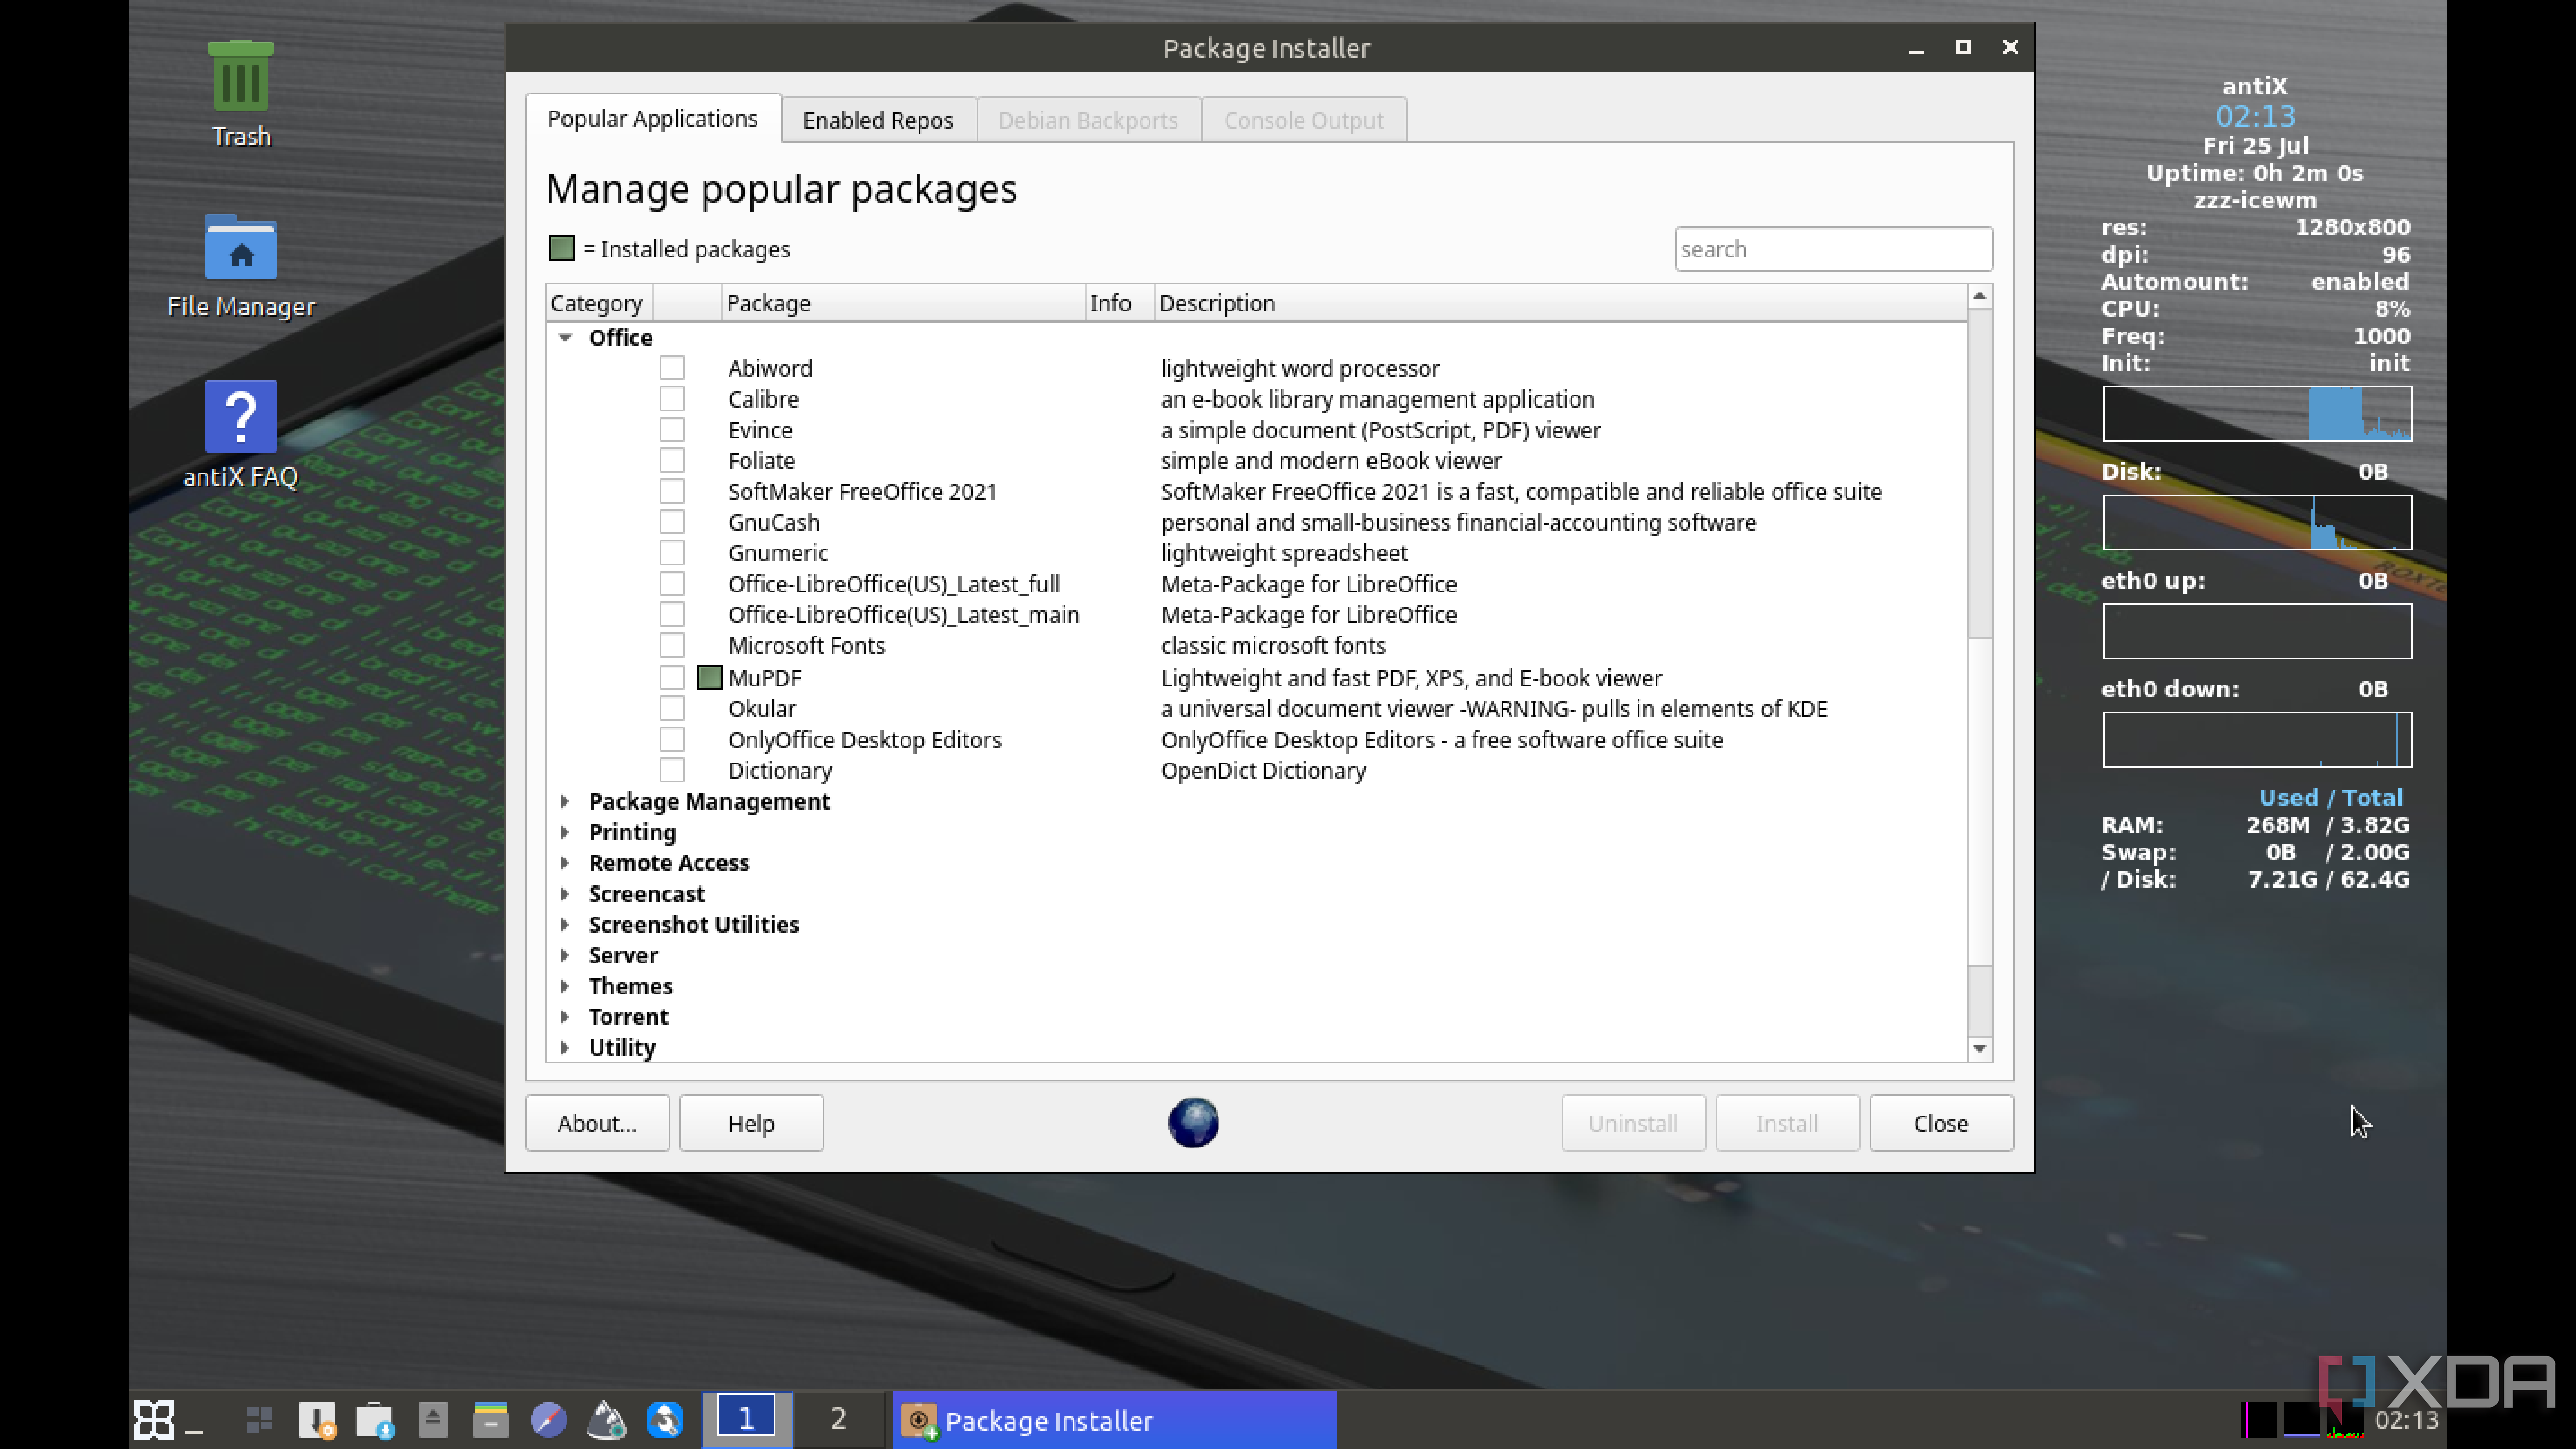Screen dimensions: 2576x1449
Task: Tick Office-LibreOffice(US)_Latest_main checkbox
Action: [x=672, y=614]
